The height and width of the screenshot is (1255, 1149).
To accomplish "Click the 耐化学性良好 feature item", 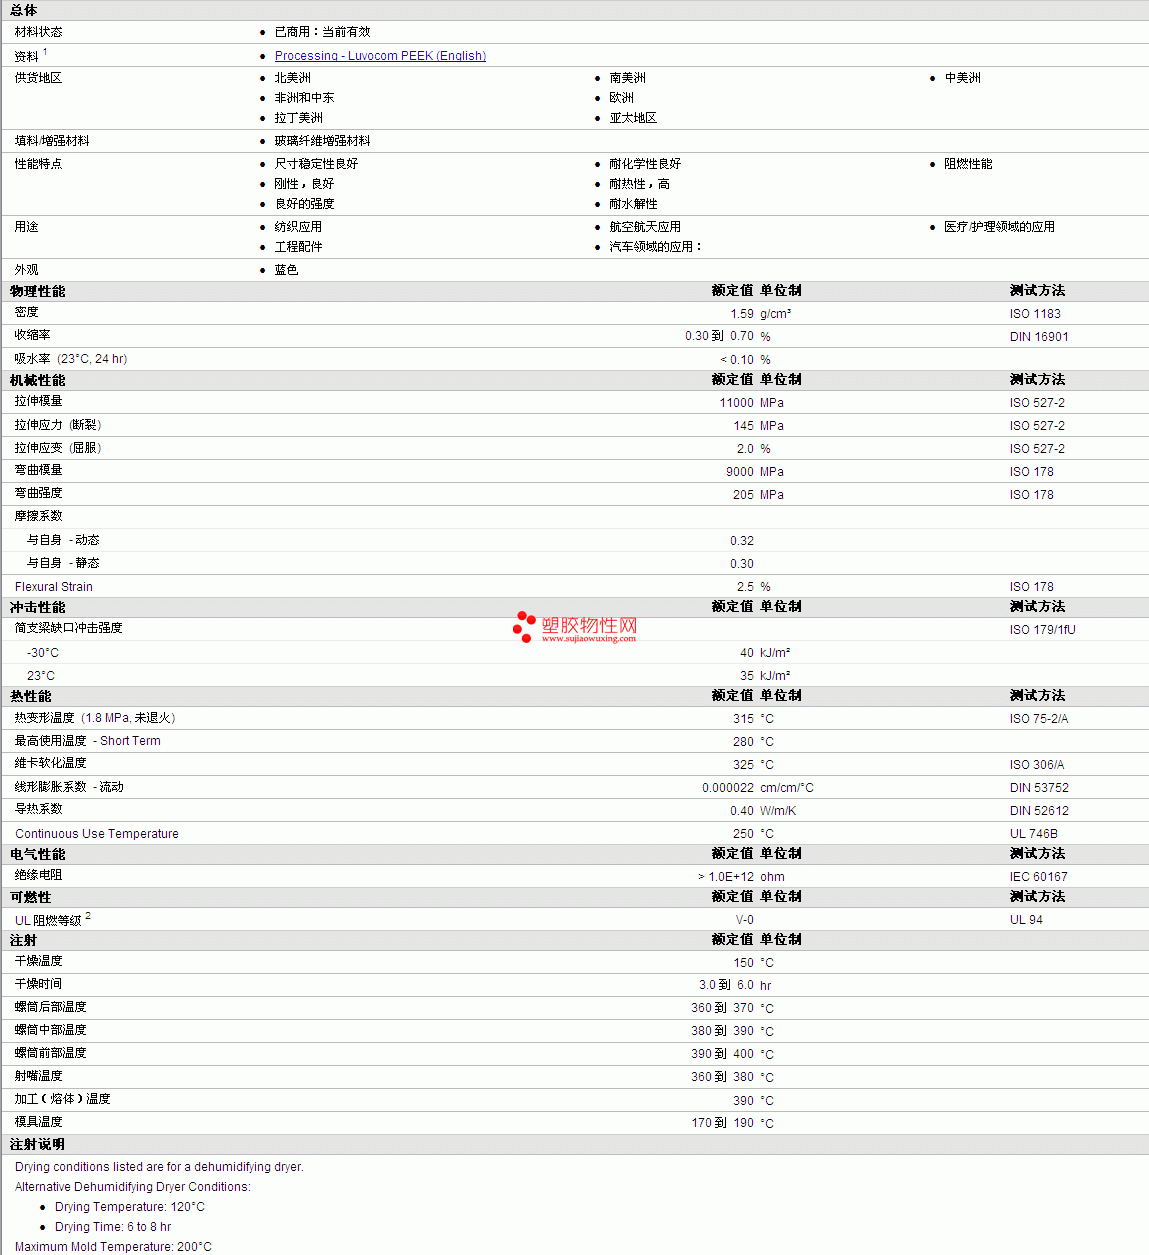I will tap(645, 164).
